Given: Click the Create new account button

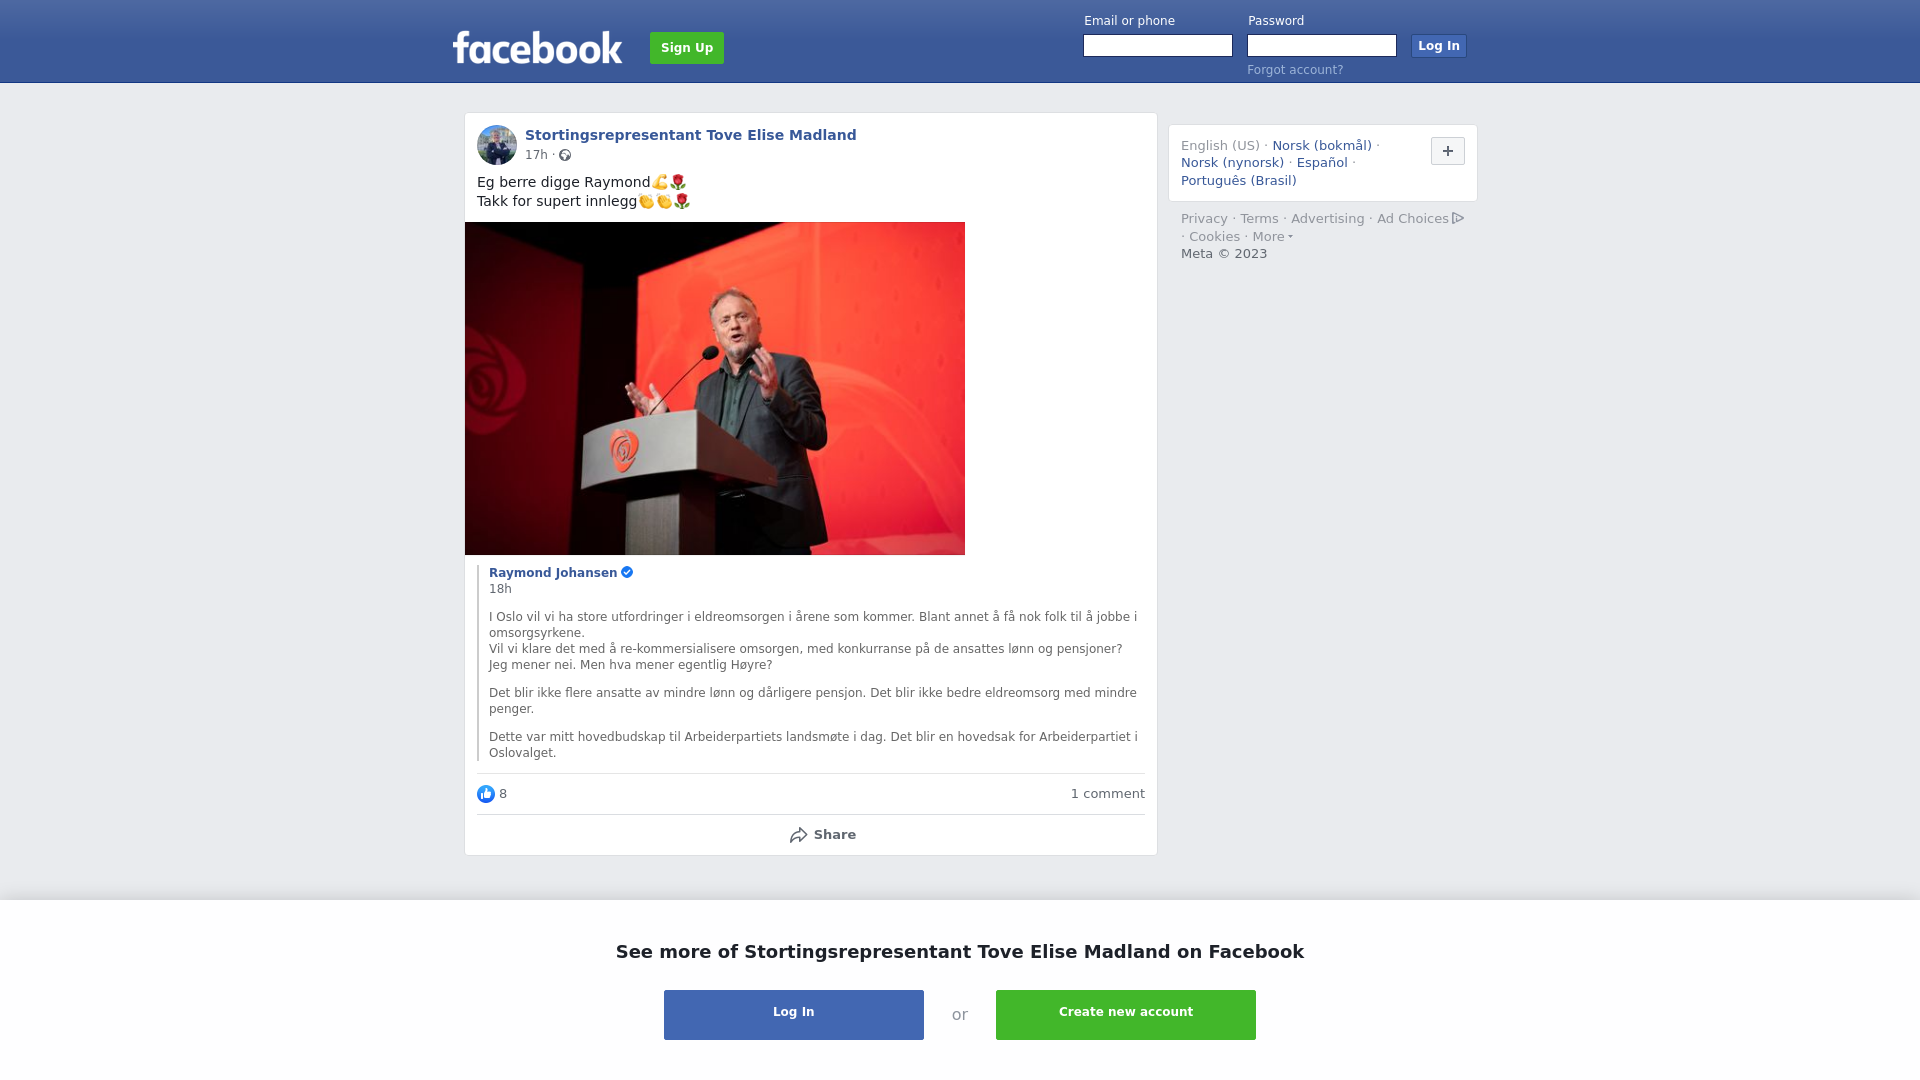Looking at the screenshot, I should (x=1126, y=1015).
